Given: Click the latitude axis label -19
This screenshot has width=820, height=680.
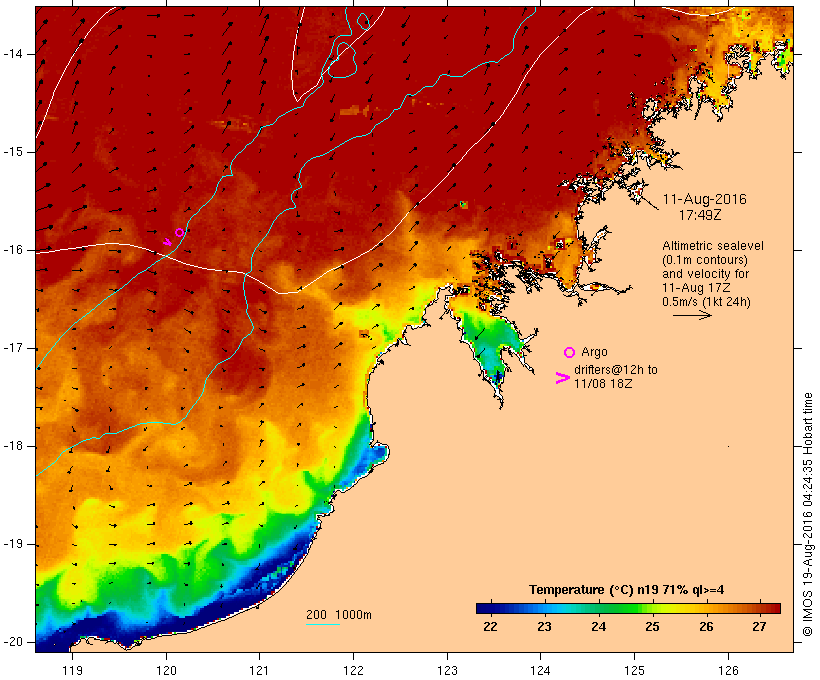Looking at the screenshot, I should [x=13, y=544].
